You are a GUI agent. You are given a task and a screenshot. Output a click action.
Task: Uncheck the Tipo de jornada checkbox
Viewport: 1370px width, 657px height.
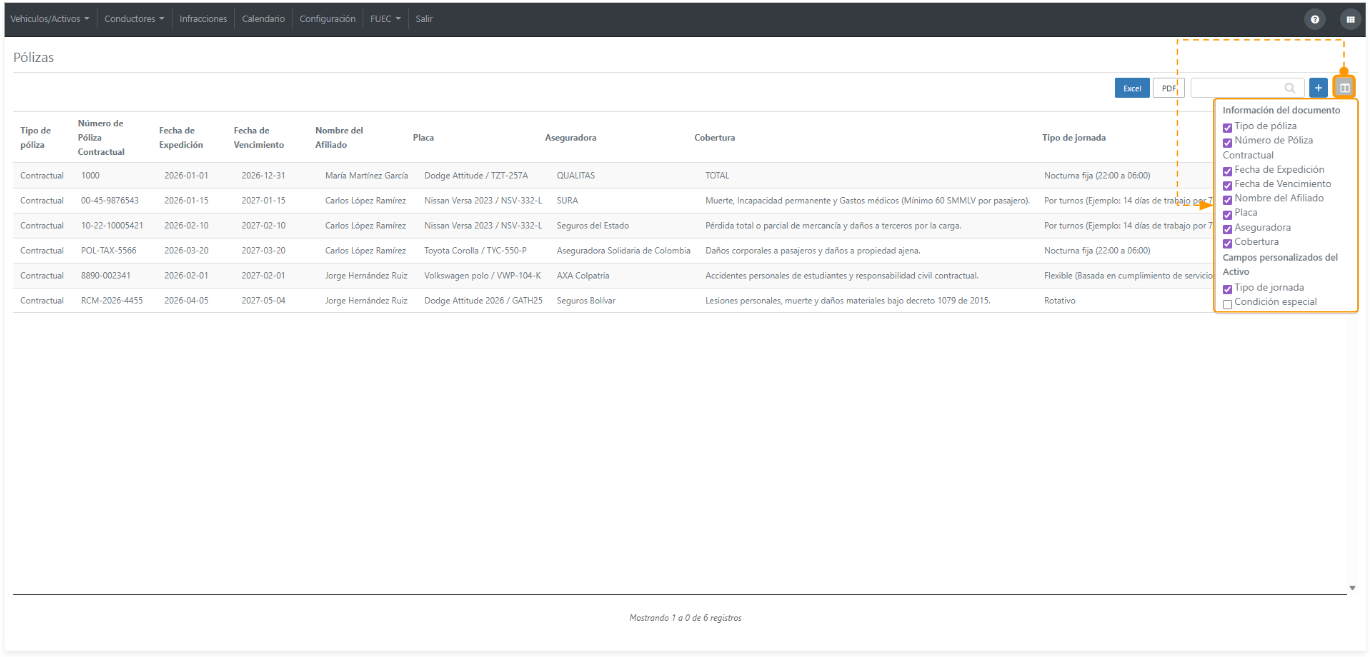click(1228, 288)
